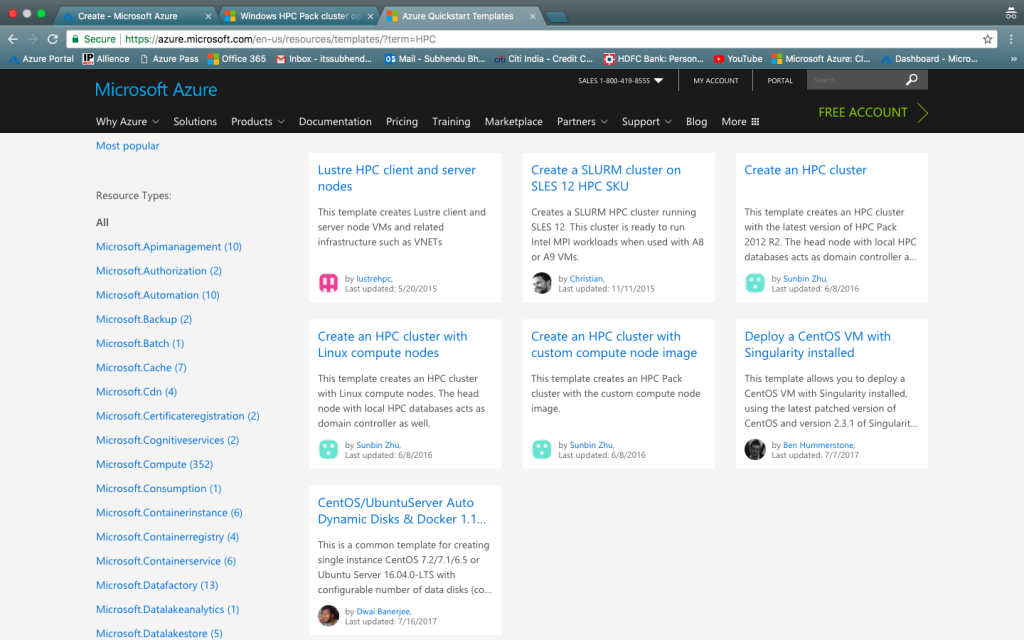This screenshot has width=1024, height=640.
Task: Expand the Support menu
Action: click(x=647, y=121)
